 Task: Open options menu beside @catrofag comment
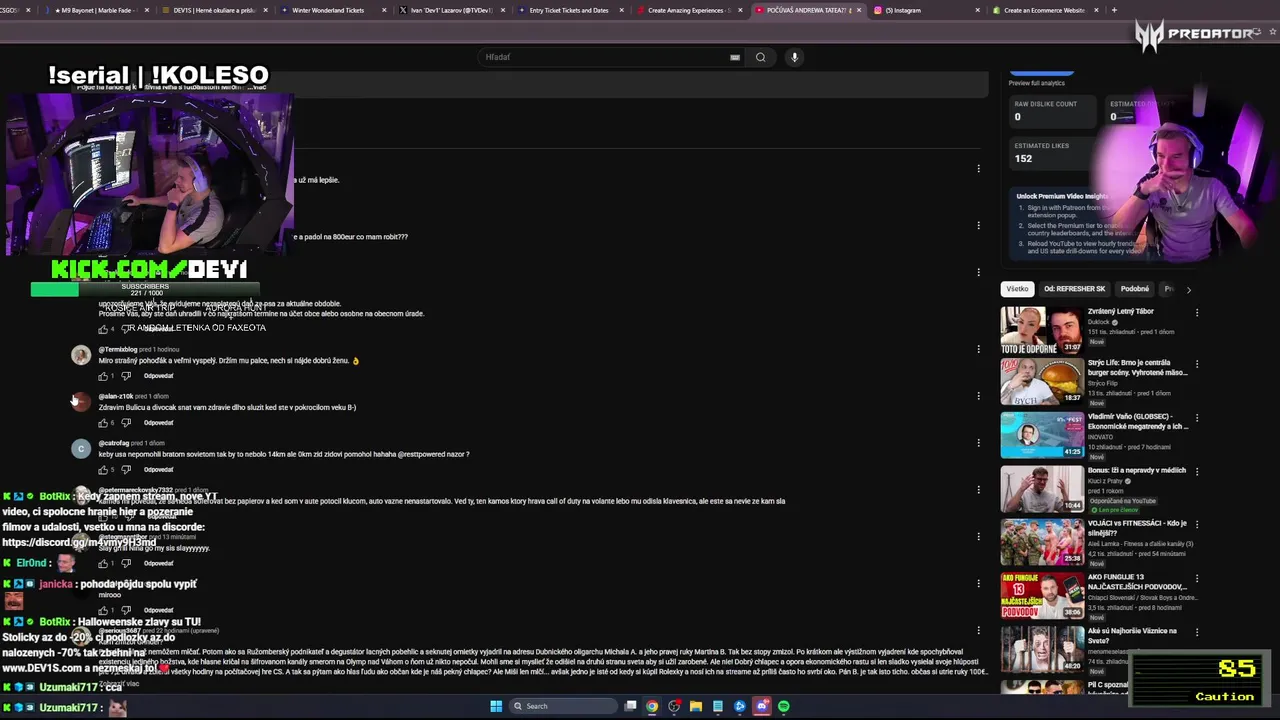coord(978,443)
